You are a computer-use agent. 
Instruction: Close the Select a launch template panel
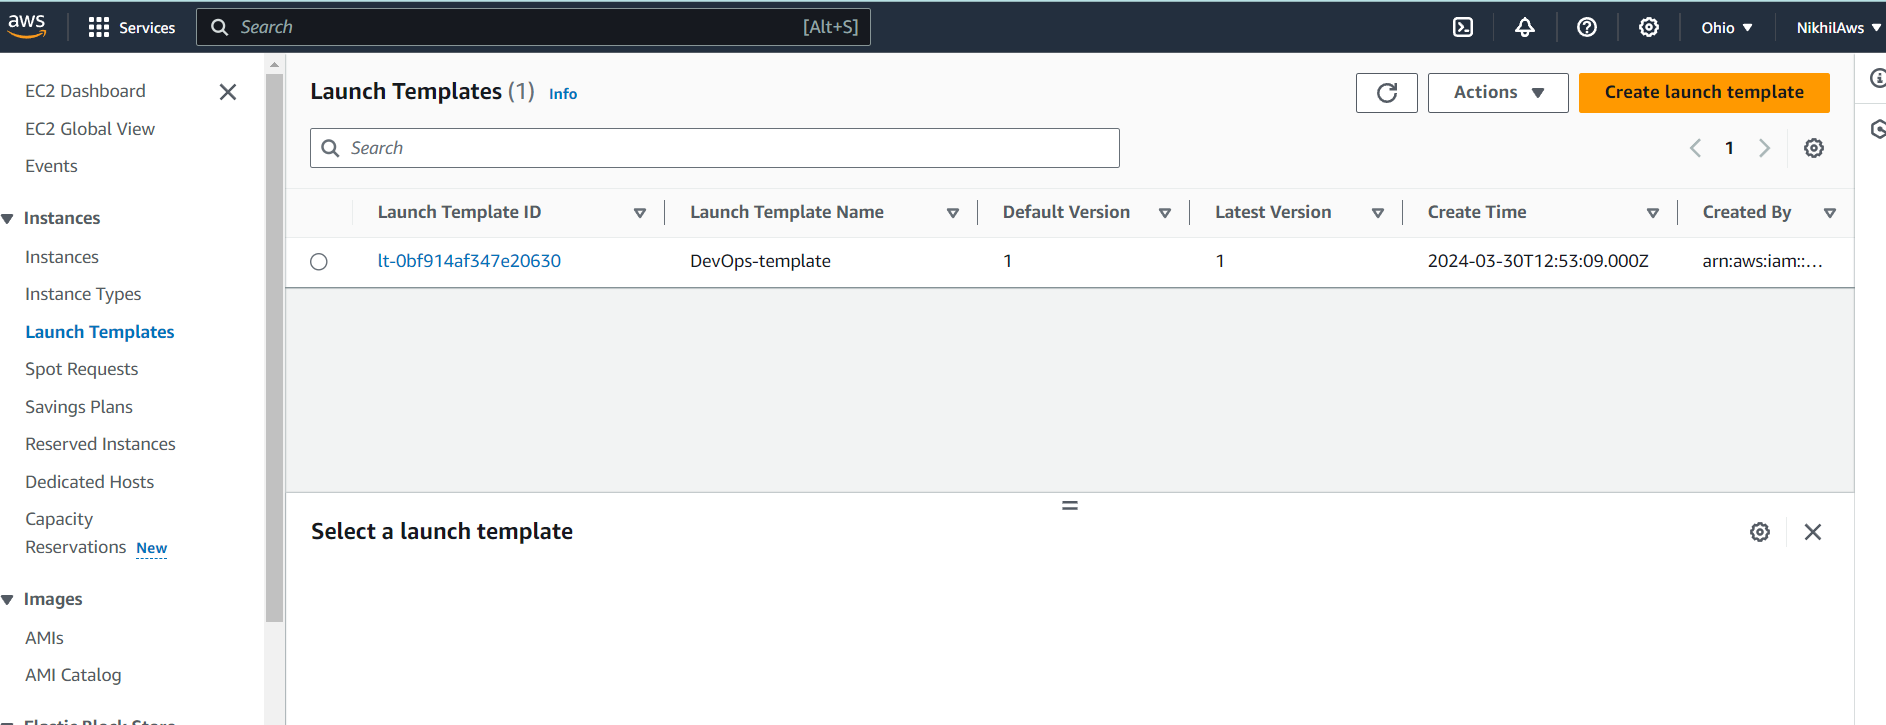click(x=1813, y=532)
